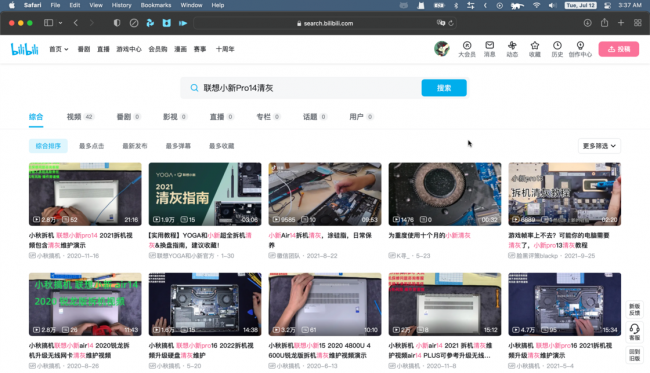Open the 消息 messages icon
The height and width of the screenshot is (373, 650).
click(490, 49)
